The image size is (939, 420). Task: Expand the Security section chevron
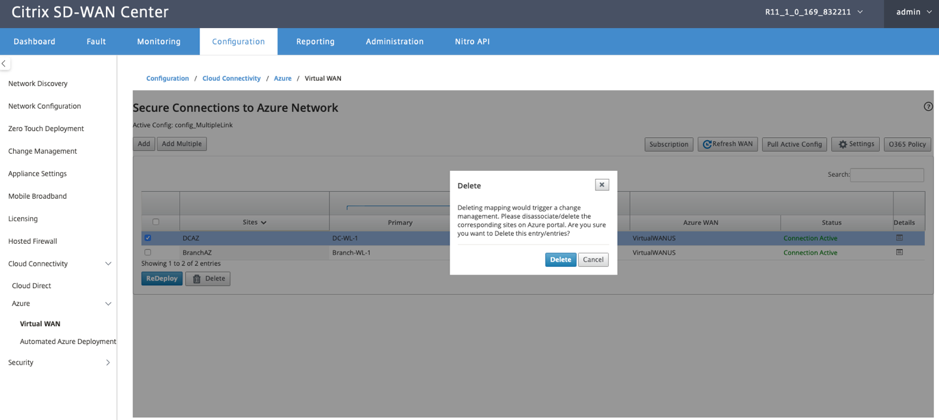pos(108,362)
